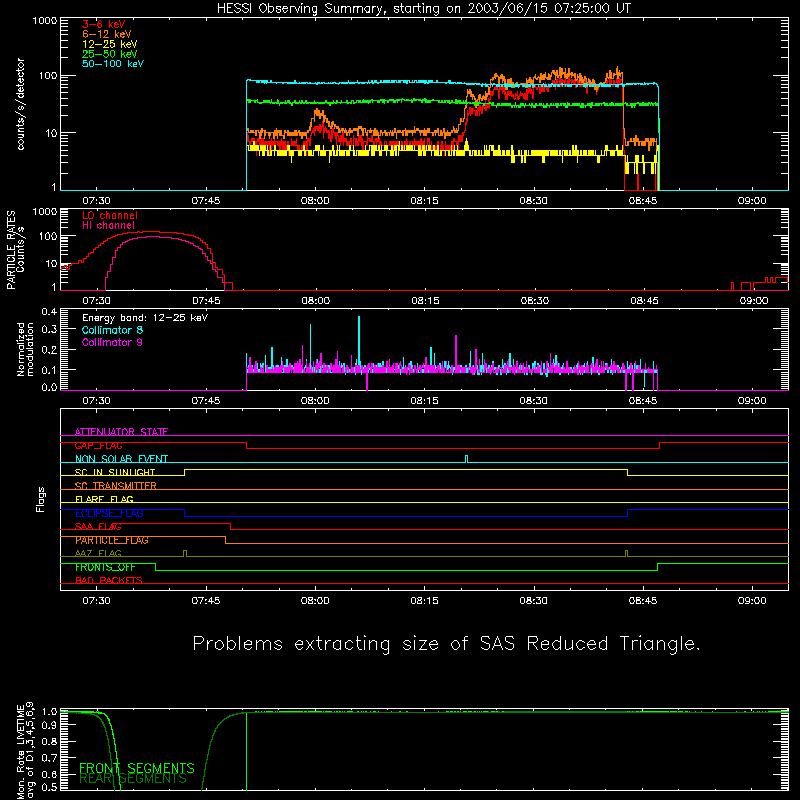Select the red 3-6 keV legend entry

pyautogui.click(x=104, y=24)
